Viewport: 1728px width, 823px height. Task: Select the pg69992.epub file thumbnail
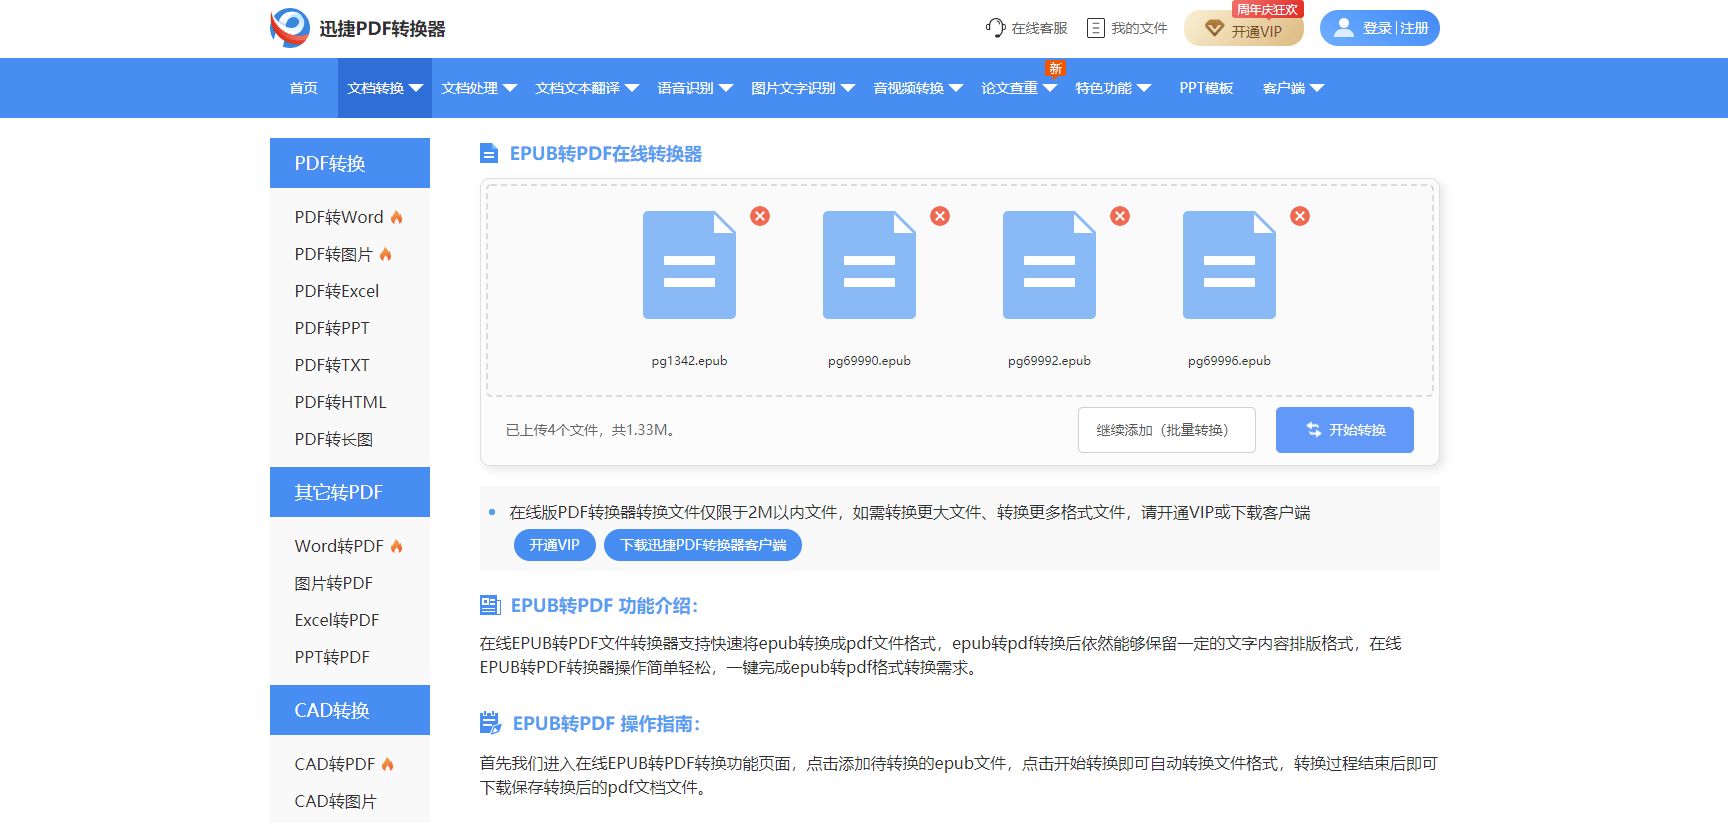[1049, 265]
